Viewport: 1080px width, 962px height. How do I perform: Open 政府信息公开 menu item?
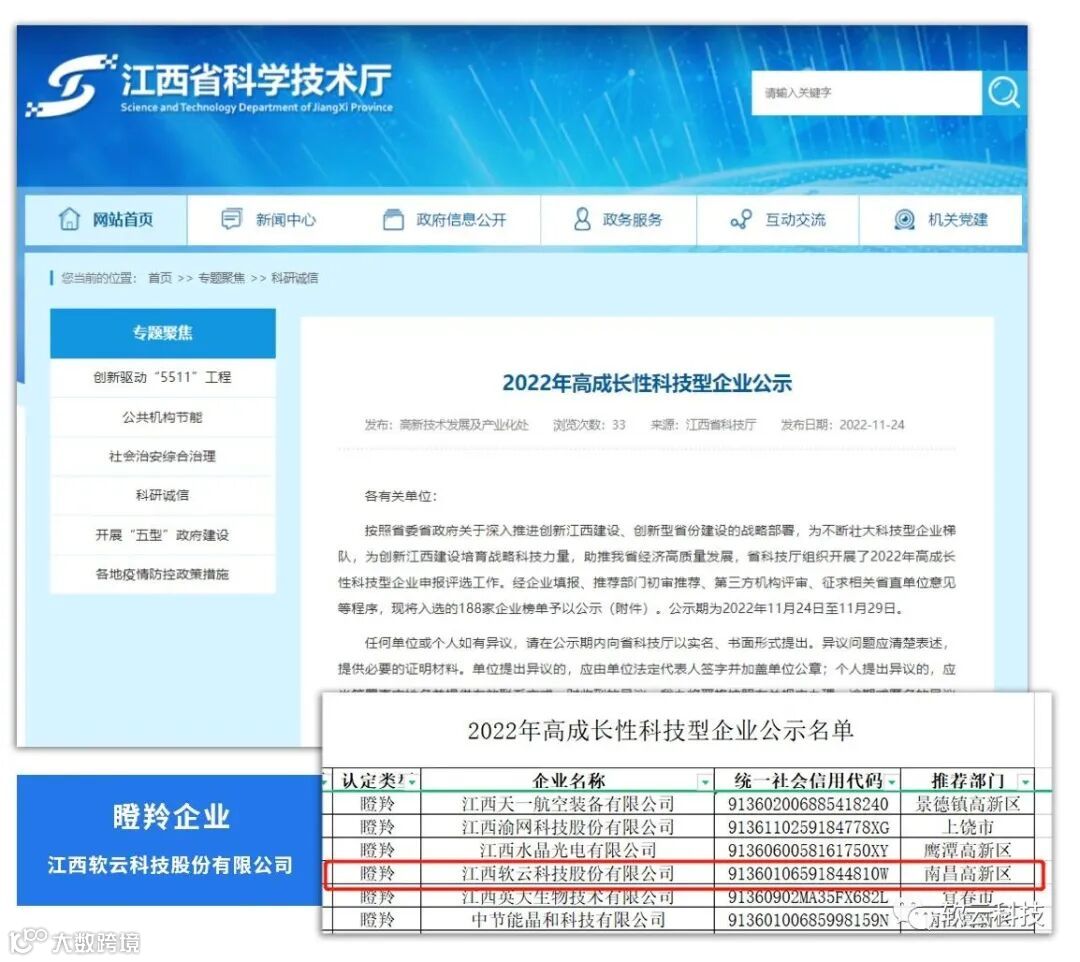[461, 220]
